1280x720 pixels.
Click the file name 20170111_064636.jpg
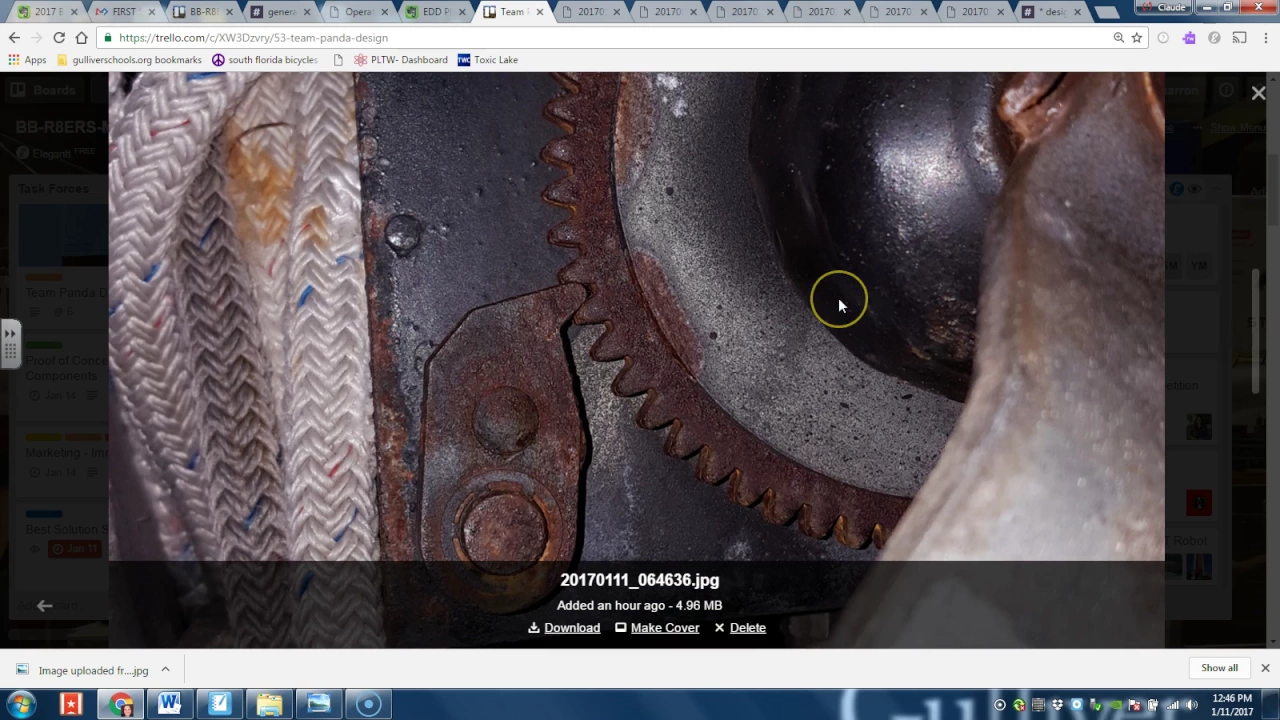639,580
